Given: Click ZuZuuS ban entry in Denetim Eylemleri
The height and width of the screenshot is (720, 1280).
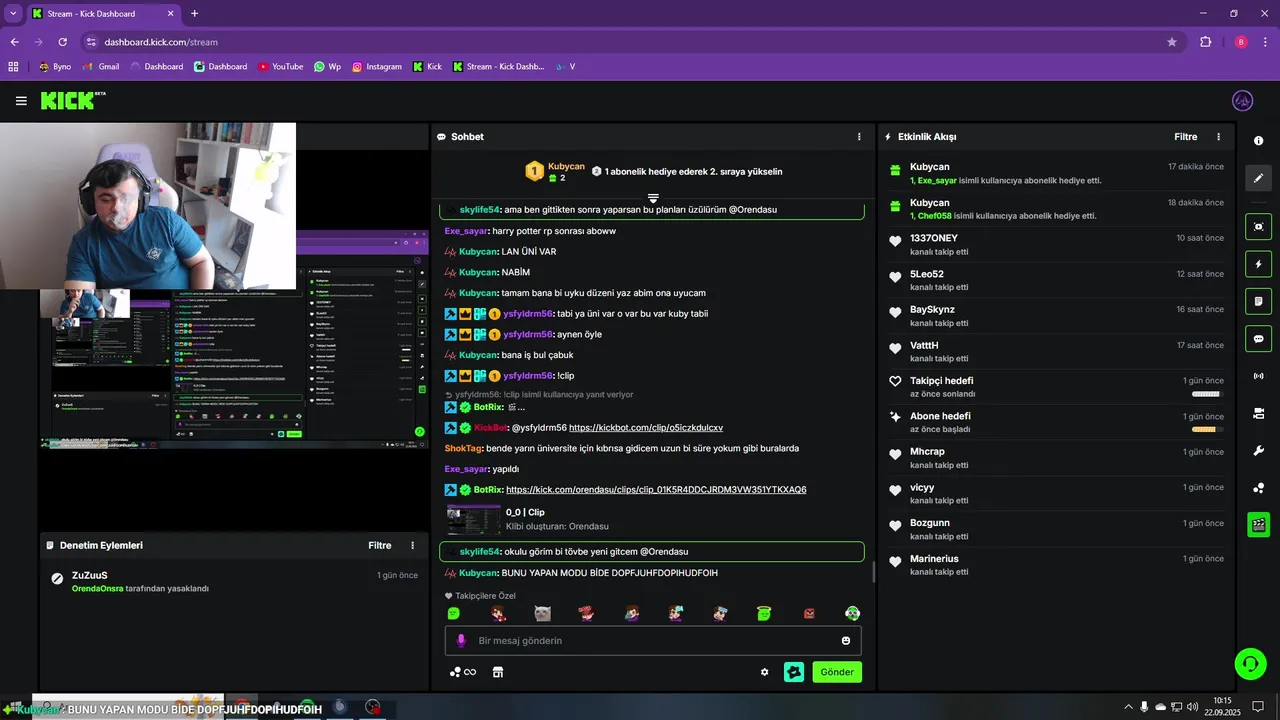Looking at the screenshot, I should (x=236, y=581).
